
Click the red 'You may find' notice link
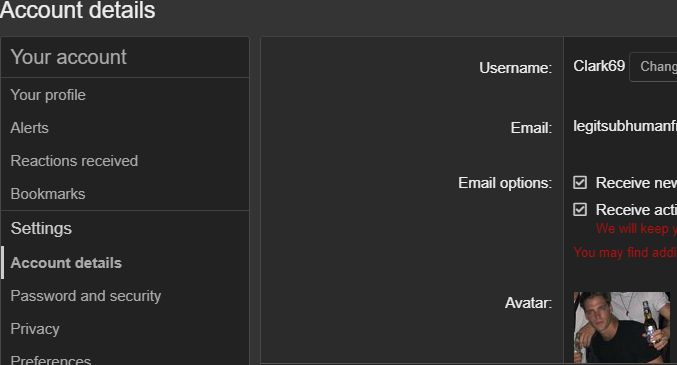pos(625,252)
